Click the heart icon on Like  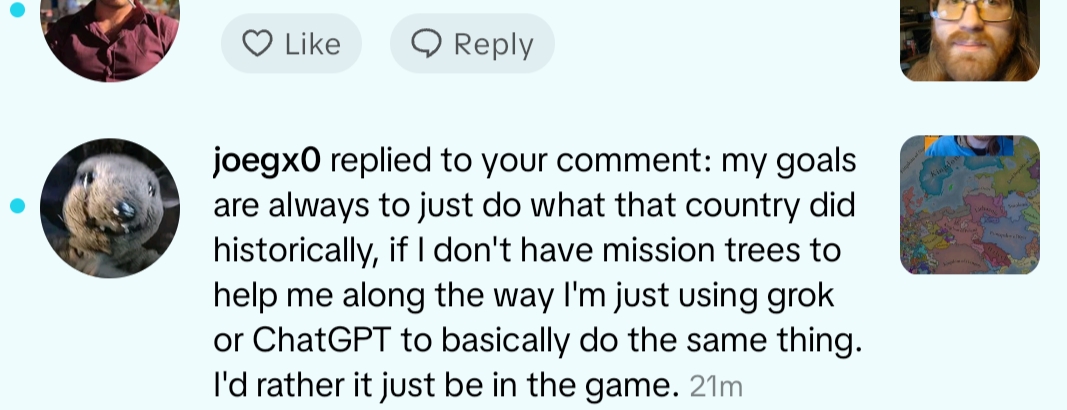point(259,44)
